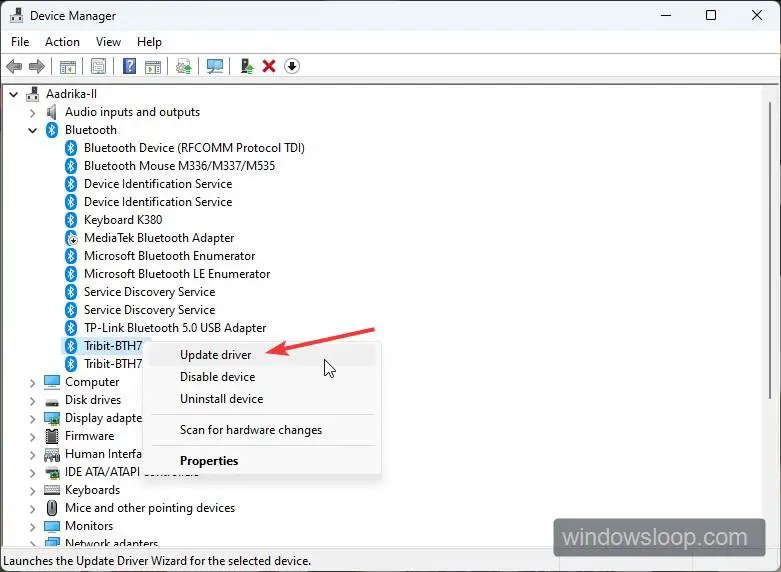781x572 pixels.
Task: Choose Disable device in context menu
Action: (x=262, y=377)
